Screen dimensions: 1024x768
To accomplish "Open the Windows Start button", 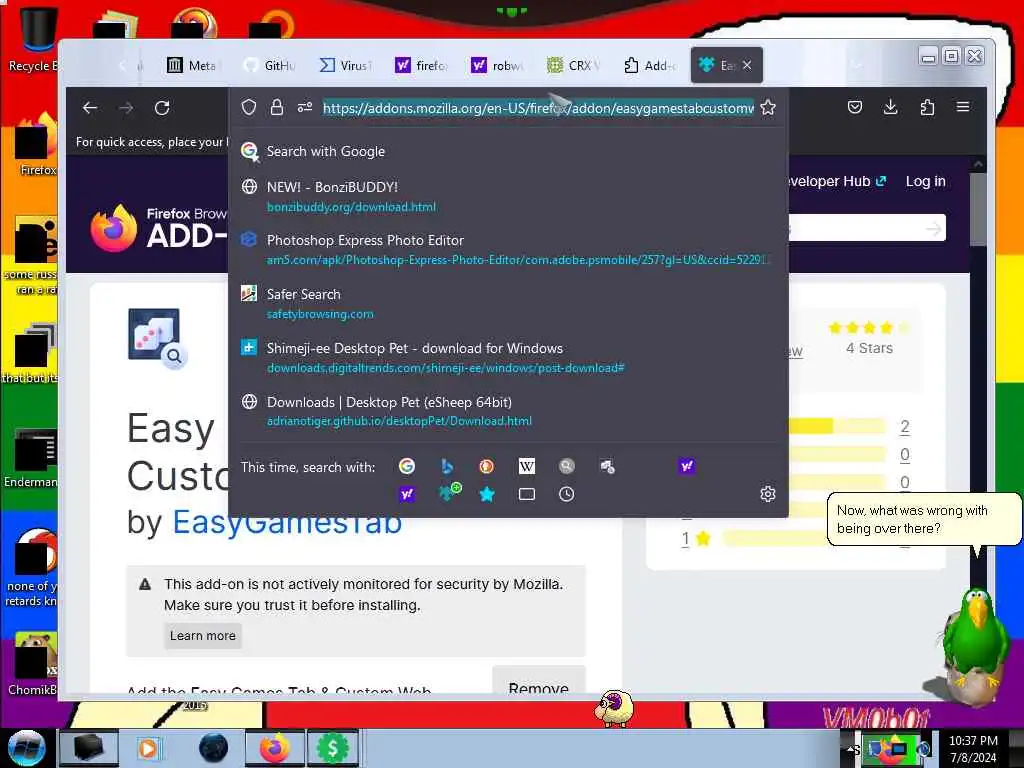I will [x=26, y=748].
